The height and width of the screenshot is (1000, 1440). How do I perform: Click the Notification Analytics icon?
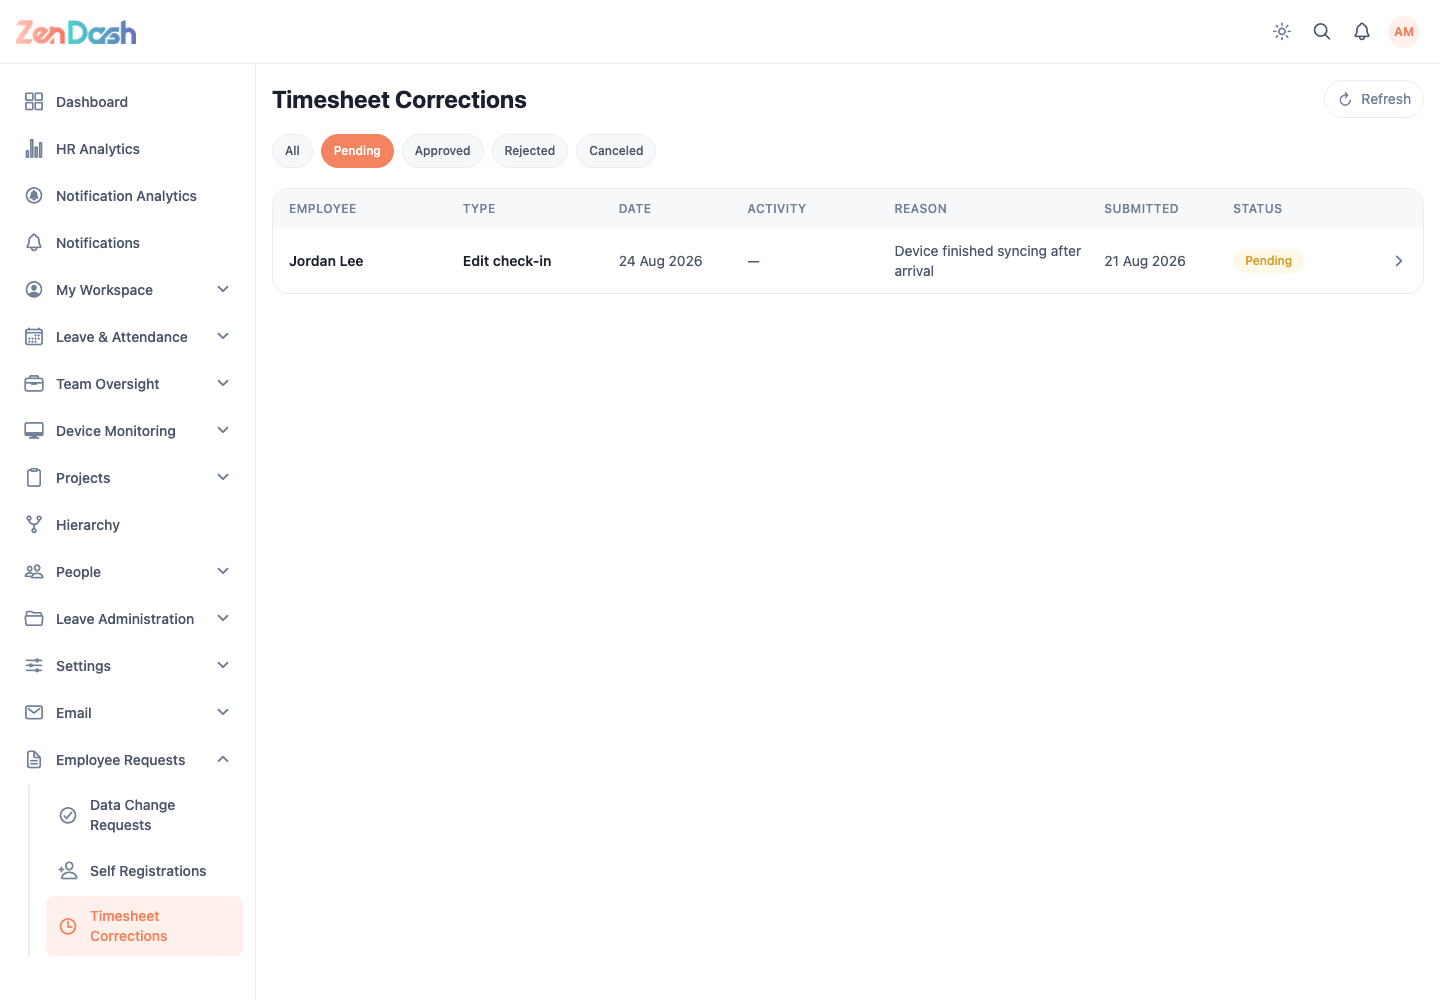(x=34, y=195)
